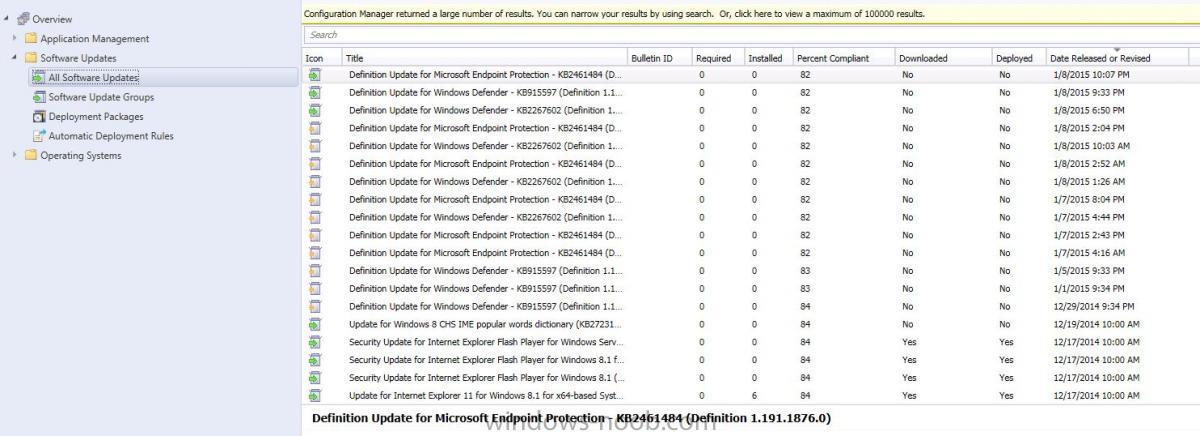
Task: Select the Endpoint Protection title dated 1/8/2015 10:07 PM
Action: pyautogui.click(x=485, y=75)
